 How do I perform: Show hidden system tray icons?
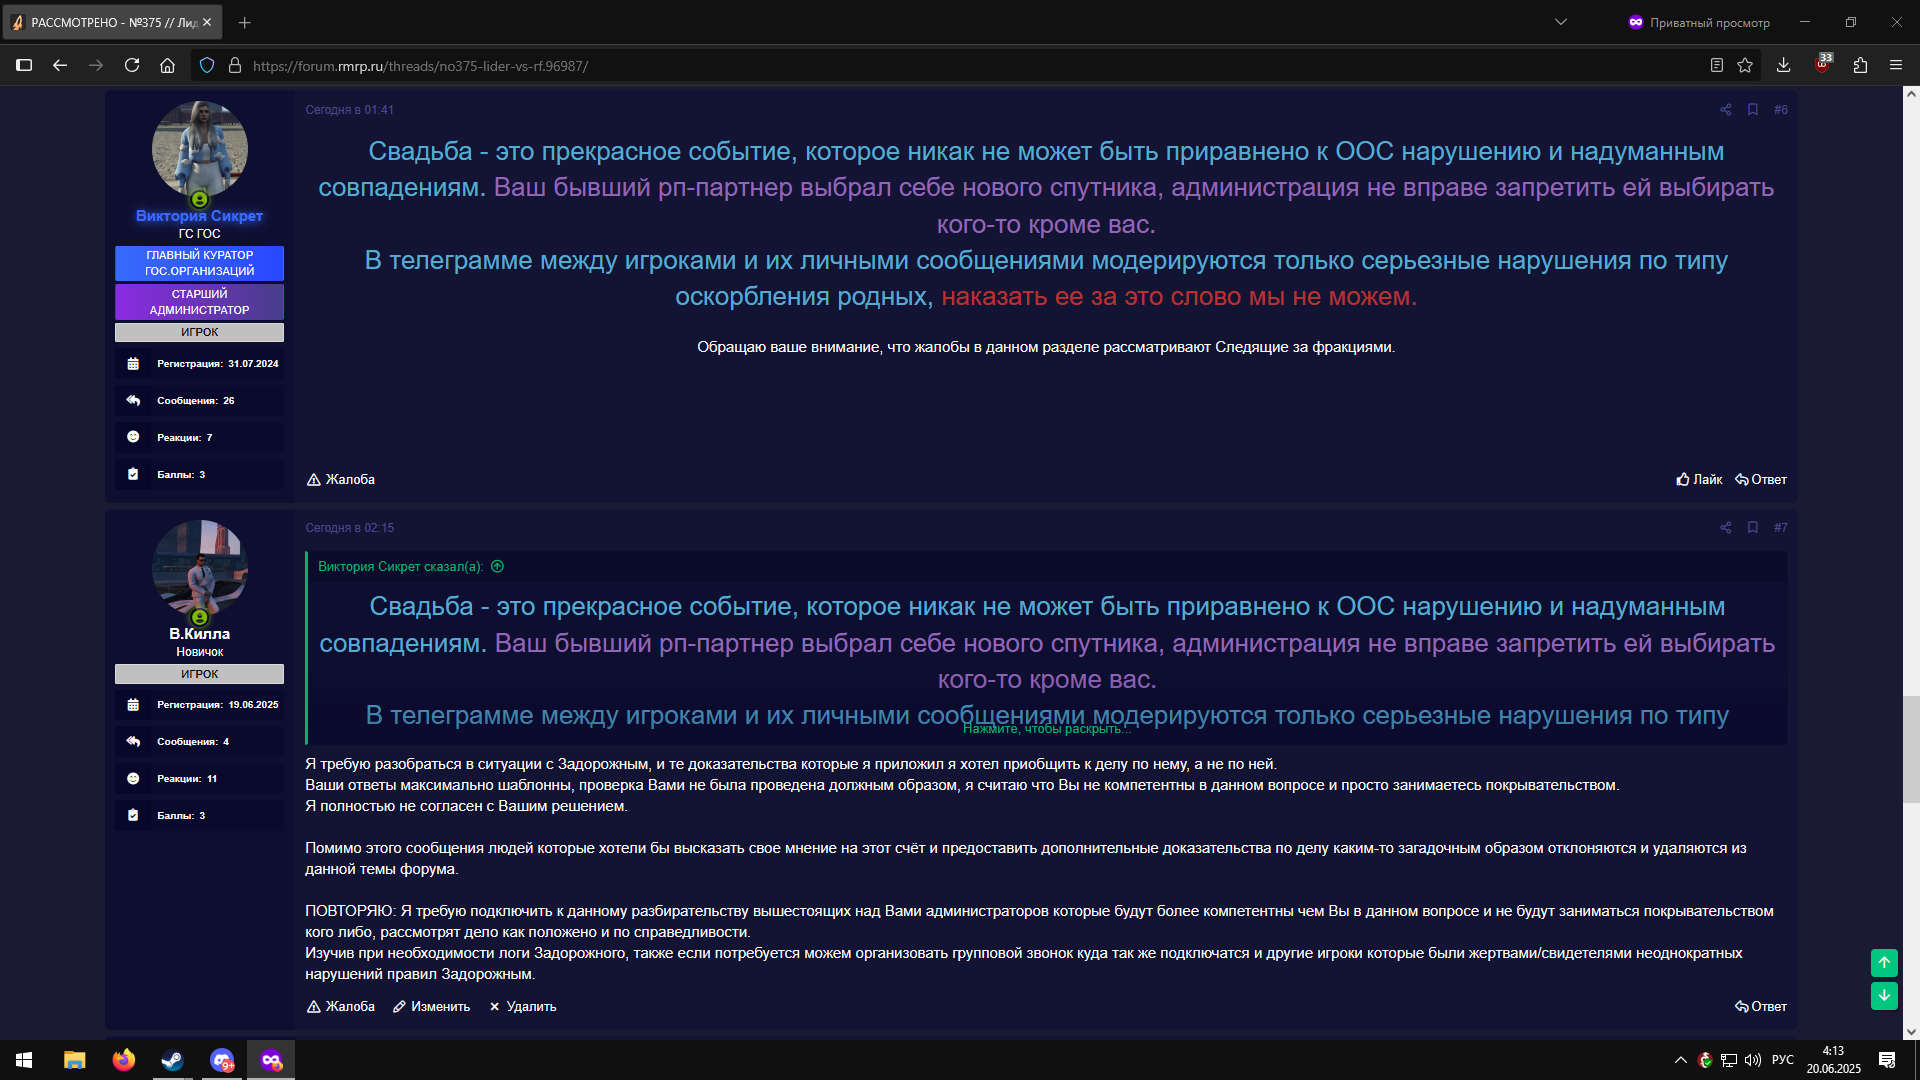pyautogui.click(x=1680, y=1060)
